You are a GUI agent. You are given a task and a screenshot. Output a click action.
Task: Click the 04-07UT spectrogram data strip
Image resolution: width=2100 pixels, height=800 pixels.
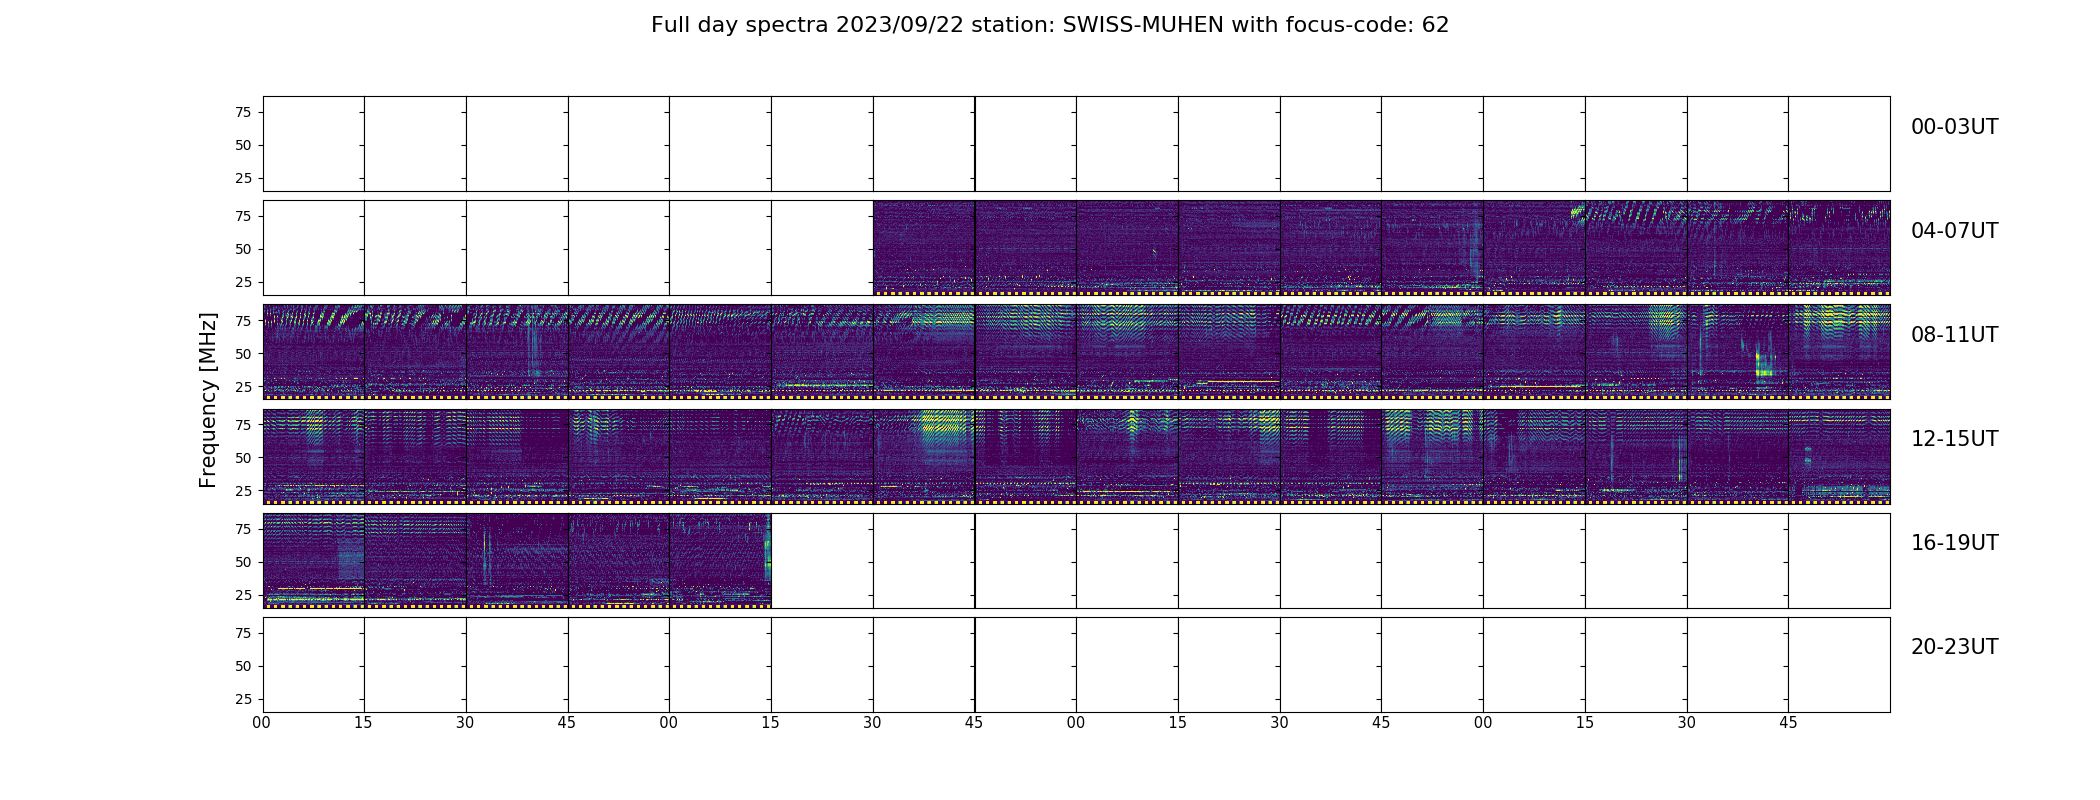1381,248
